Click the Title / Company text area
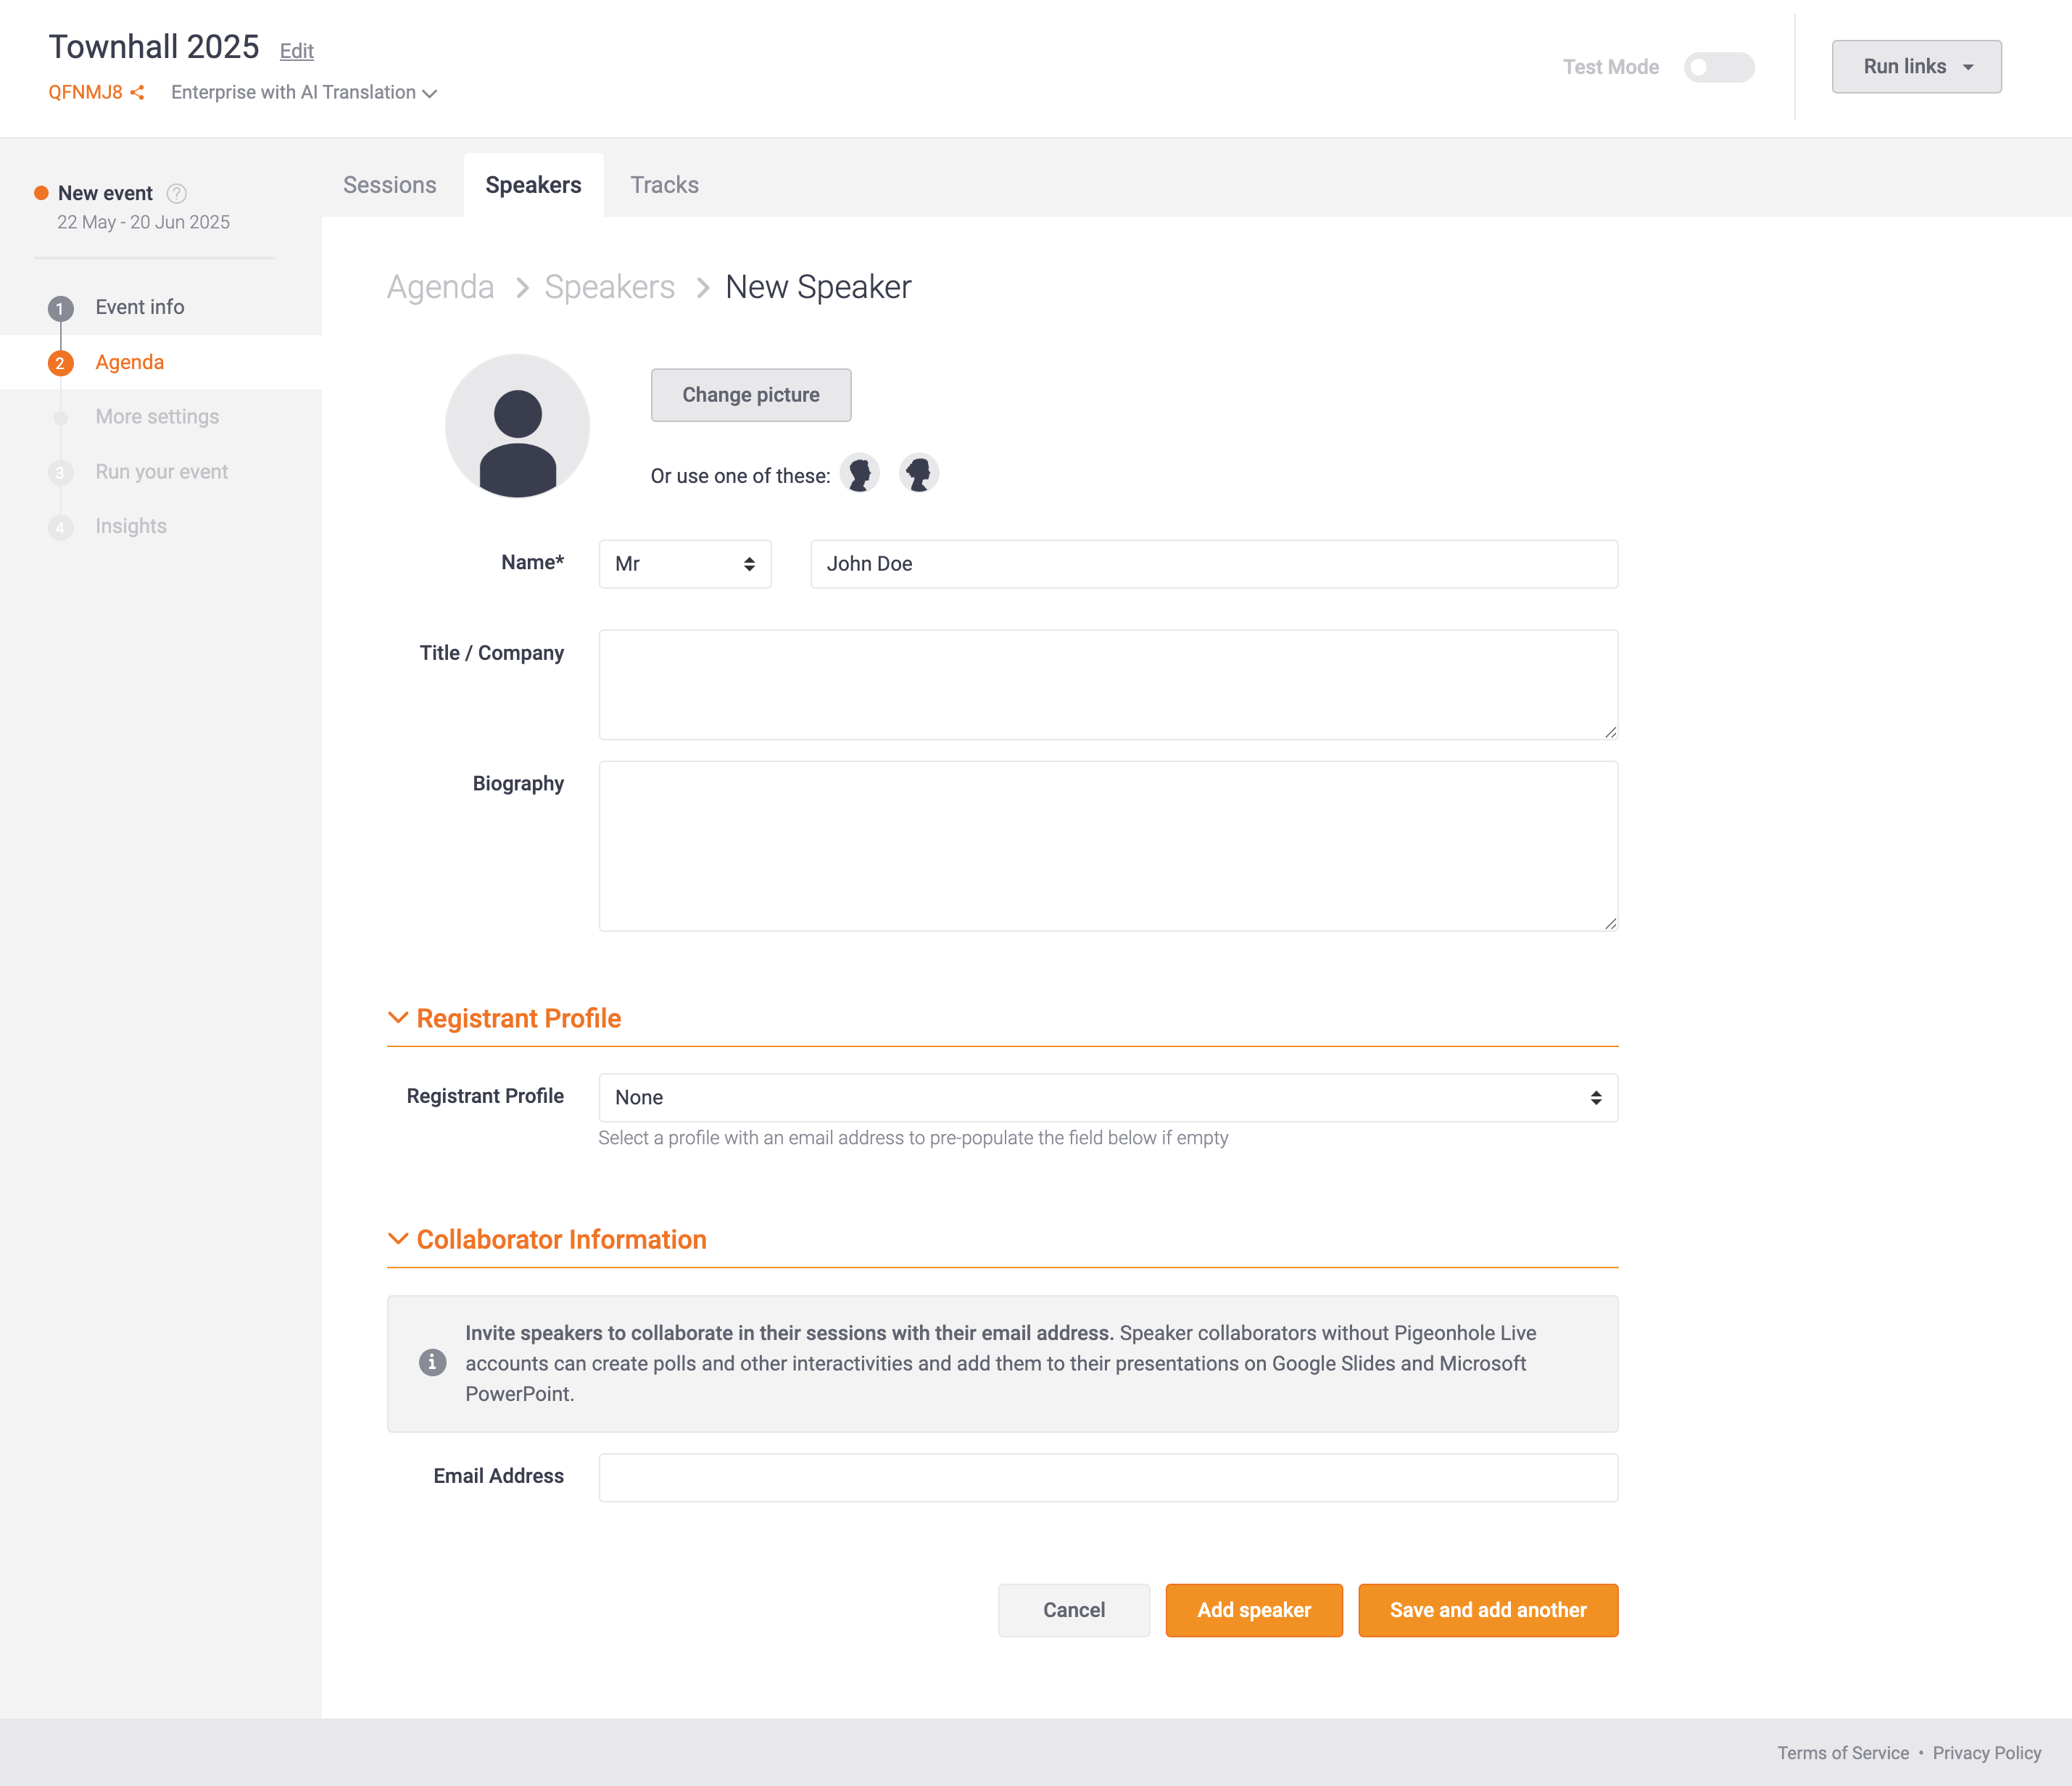The image size is (2072, 1786). click(1108, 685)
